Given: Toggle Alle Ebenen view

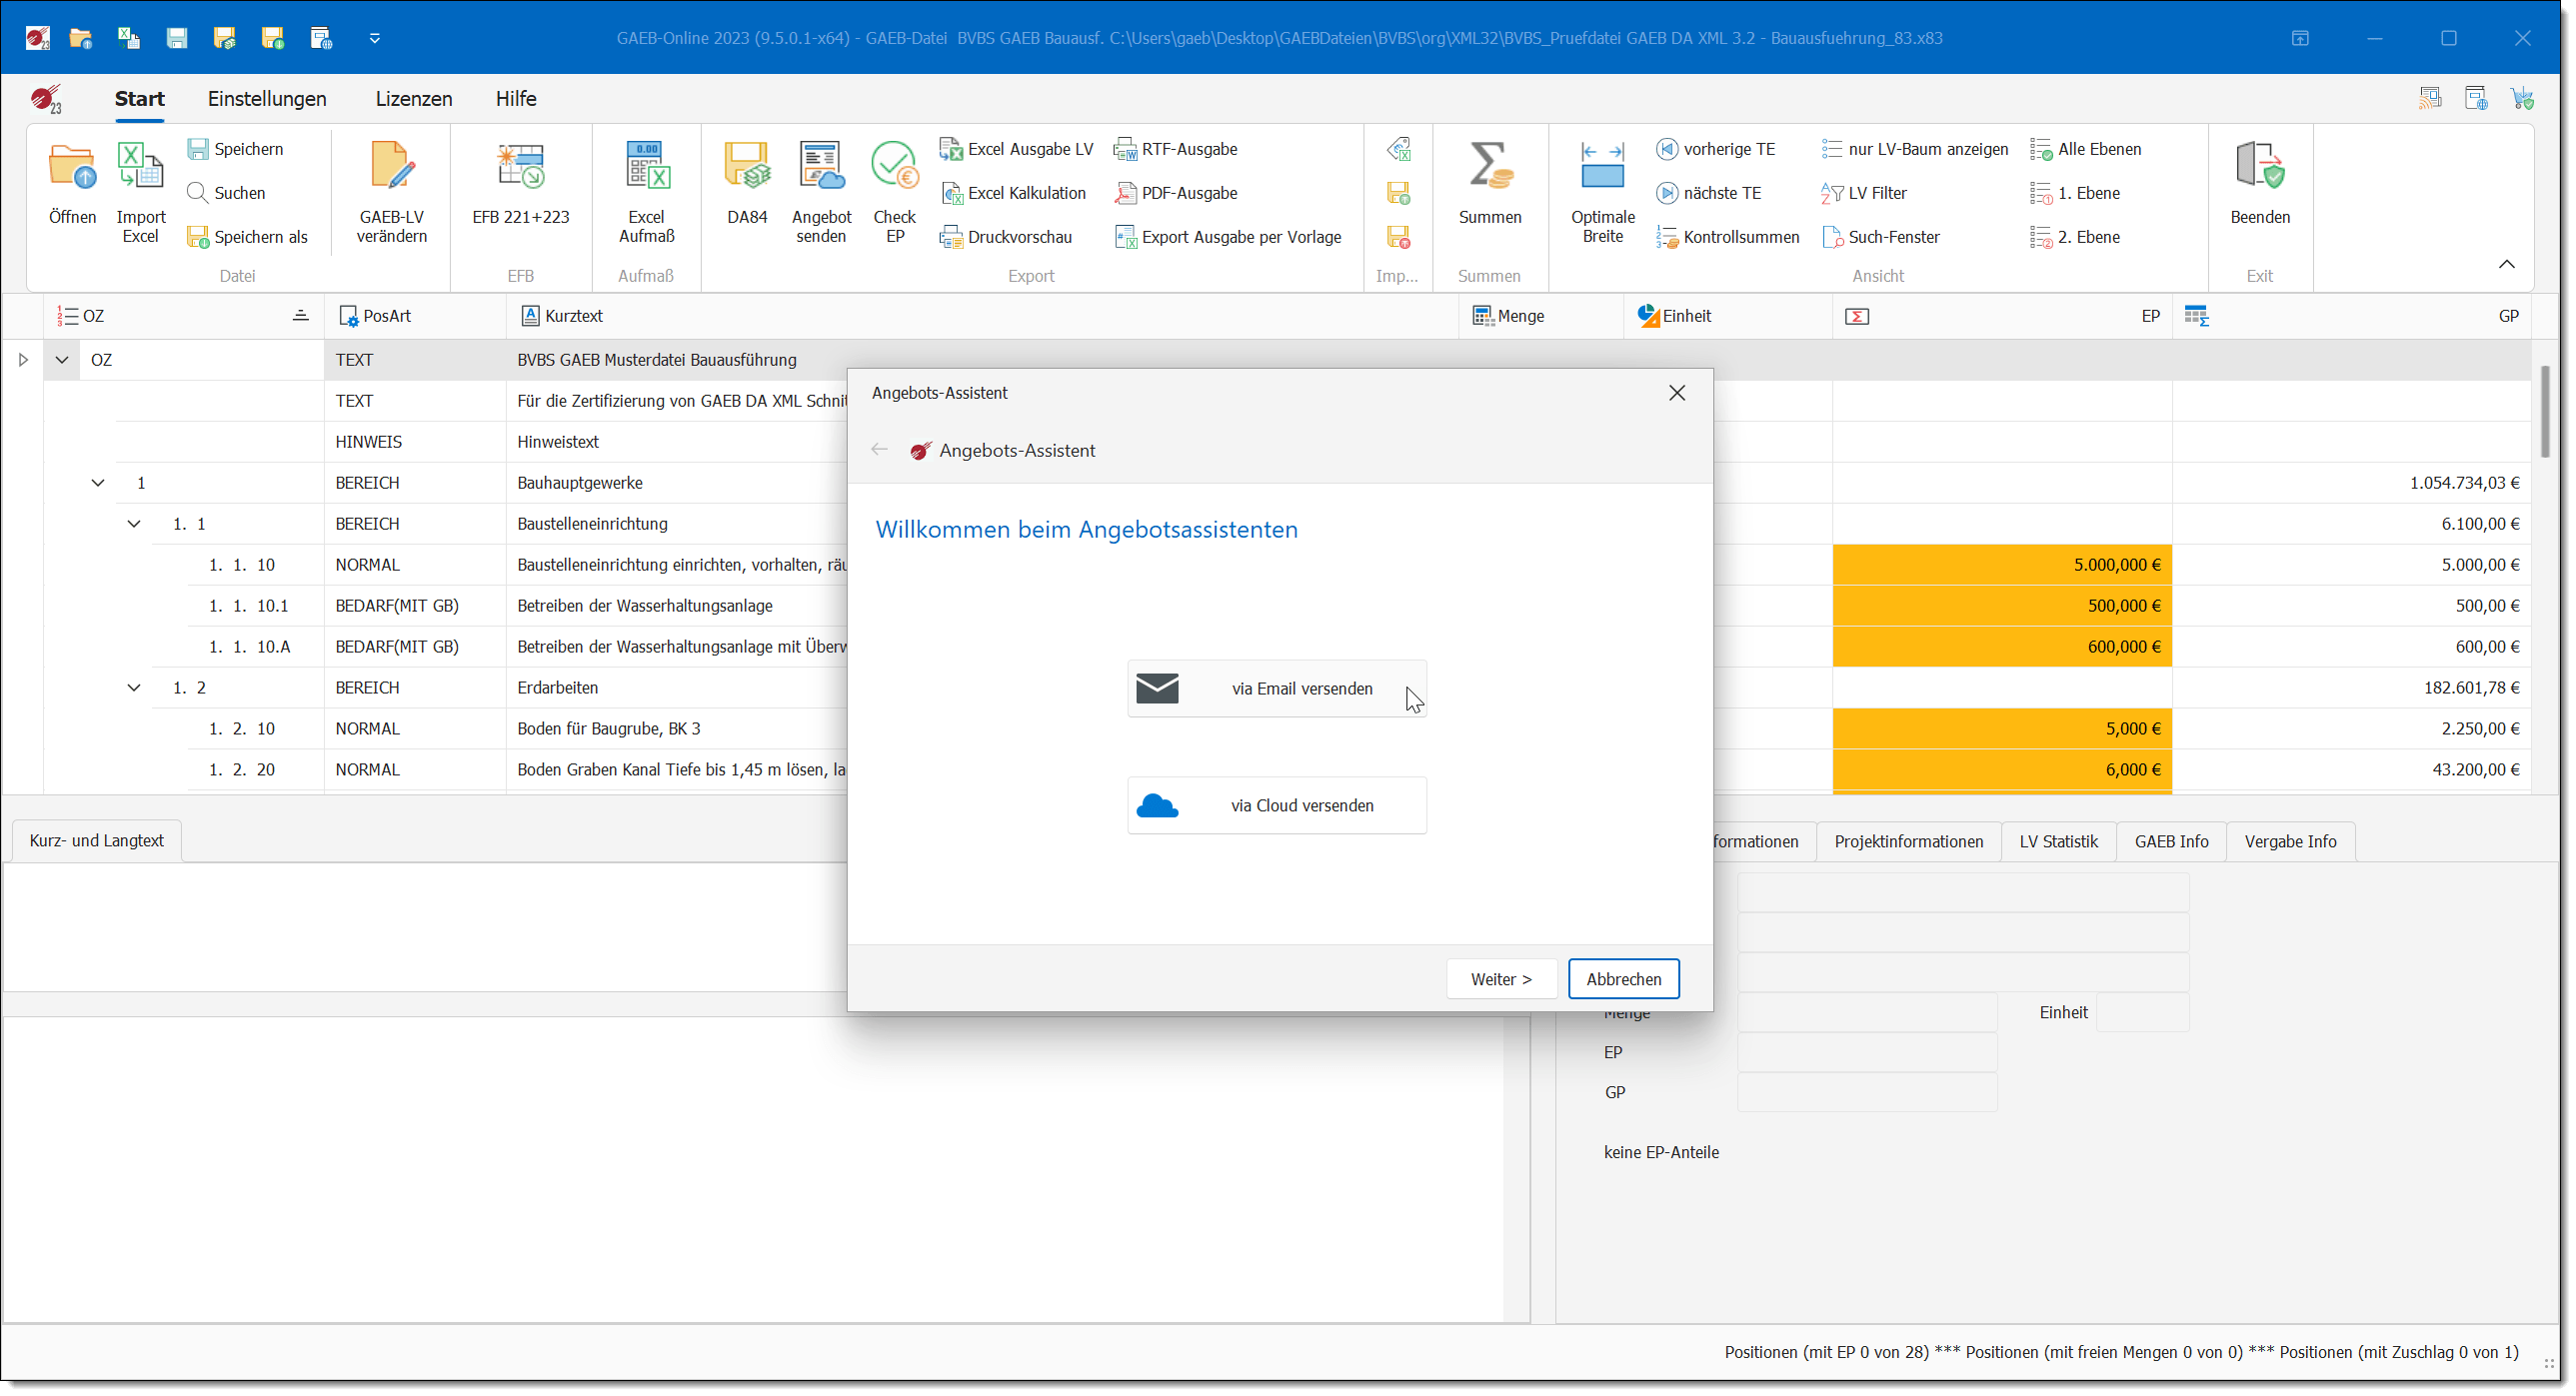Looking at the screenshot, I should coord(2087,149).
